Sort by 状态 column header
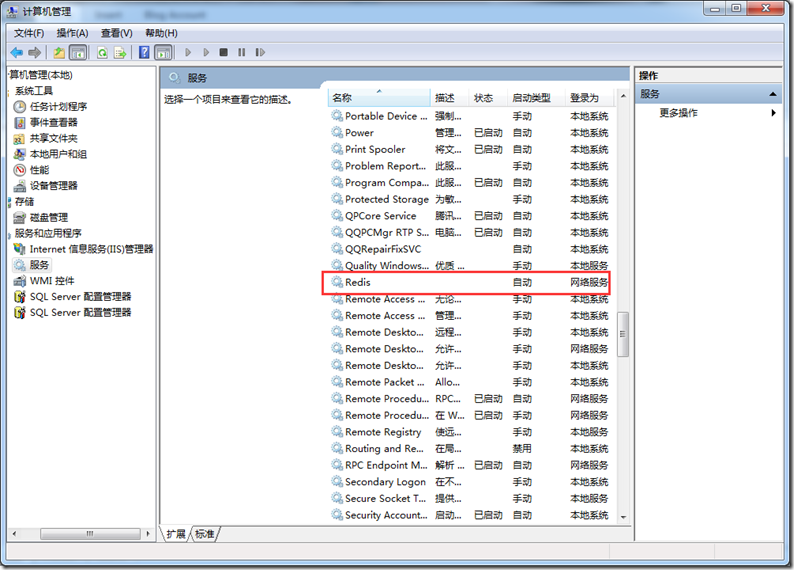 tap(489, 98)
